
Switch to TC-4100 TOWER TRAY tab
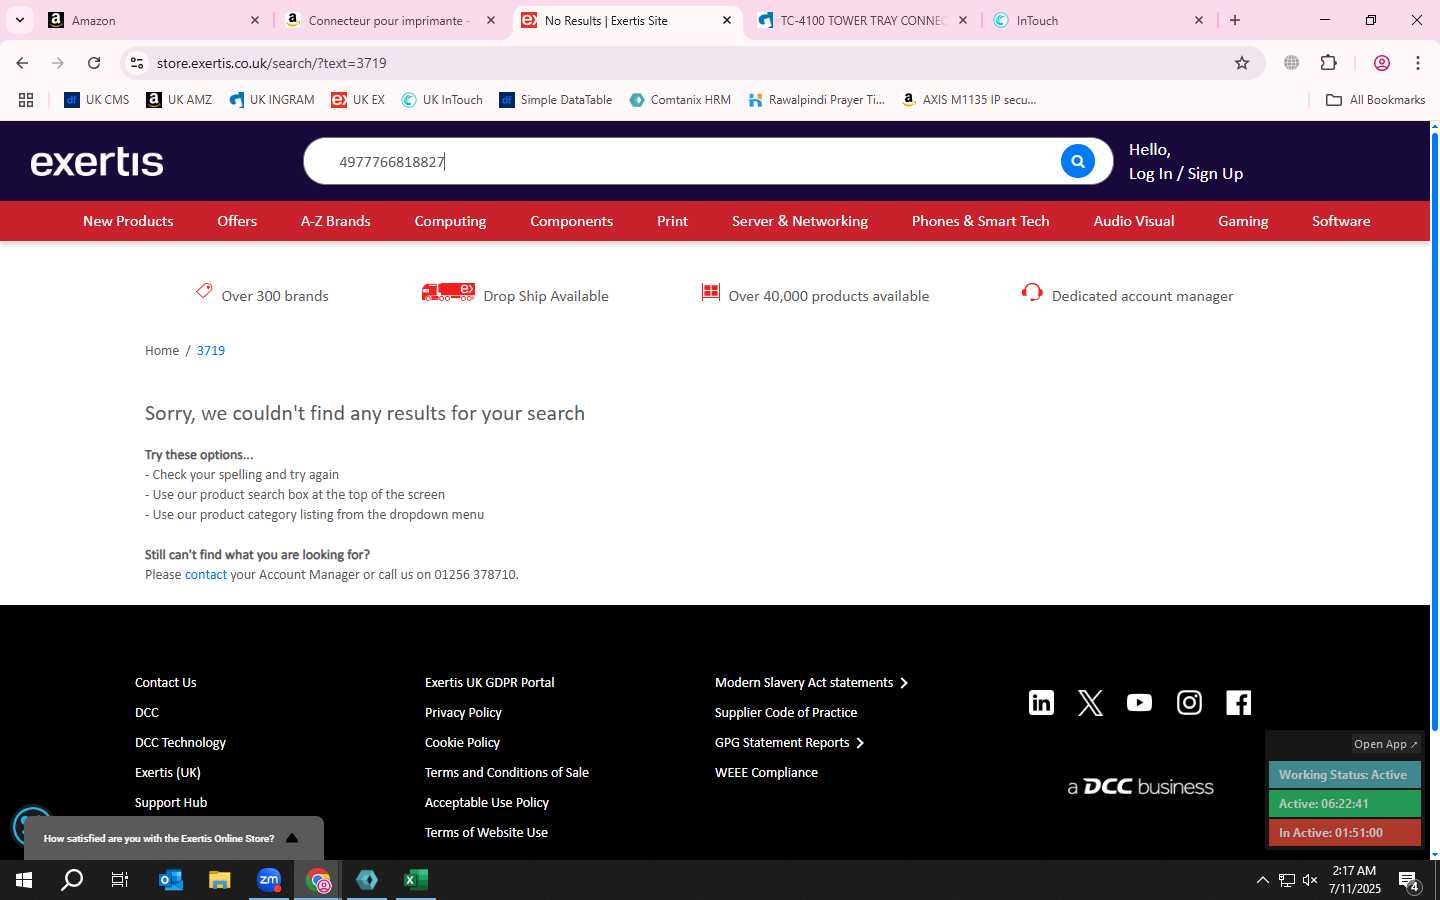[x=860, y=20]
